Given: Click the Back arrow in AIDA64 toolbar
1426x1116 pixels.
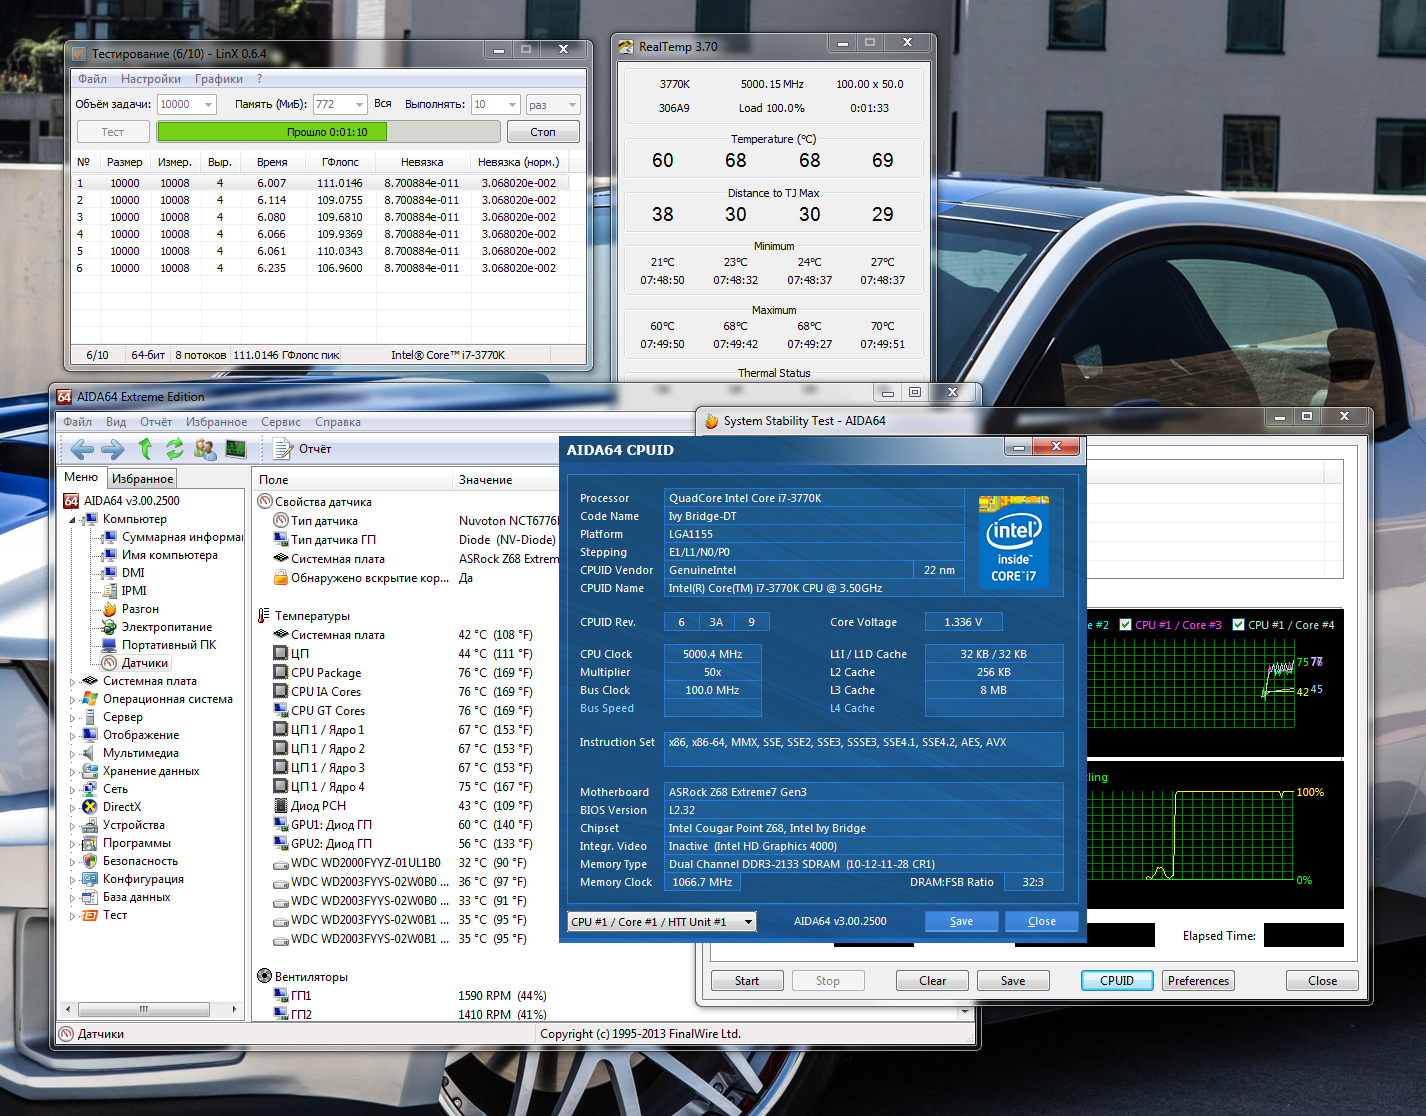Looking at the screenshot, I should pyautogui.click(x=82, y=449).
